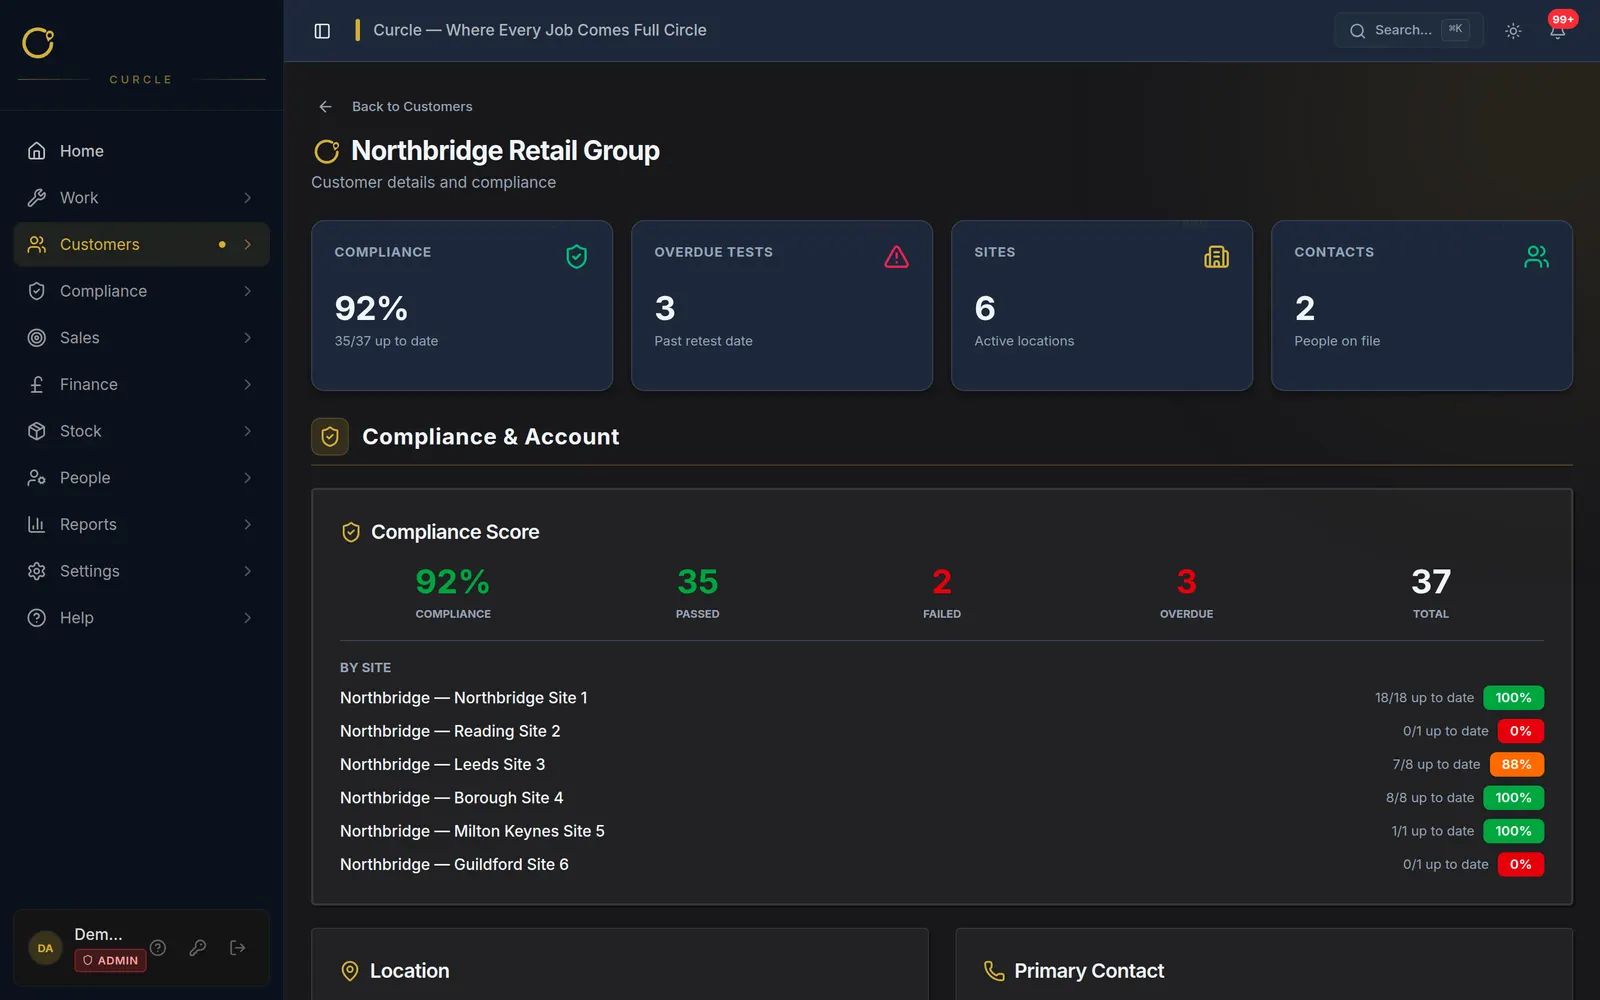Screen dimensions: 1600x1000
Task: Click the 0% badge for Reading Site 2
Action: pyautogui.click(x=1520, y=731)
